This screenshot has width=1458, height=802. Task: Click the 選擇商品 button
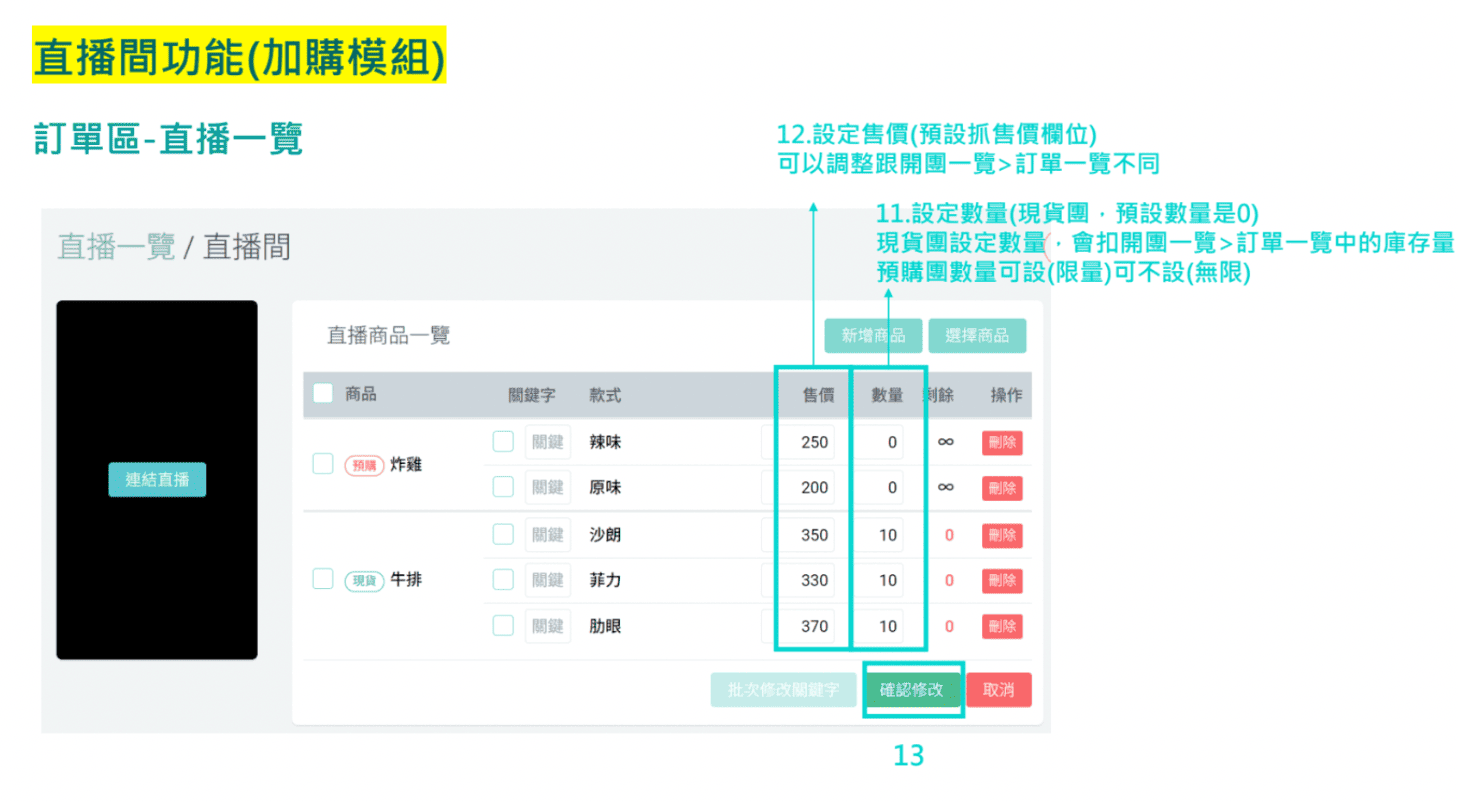pyautogui.click(x=977, y=336)
